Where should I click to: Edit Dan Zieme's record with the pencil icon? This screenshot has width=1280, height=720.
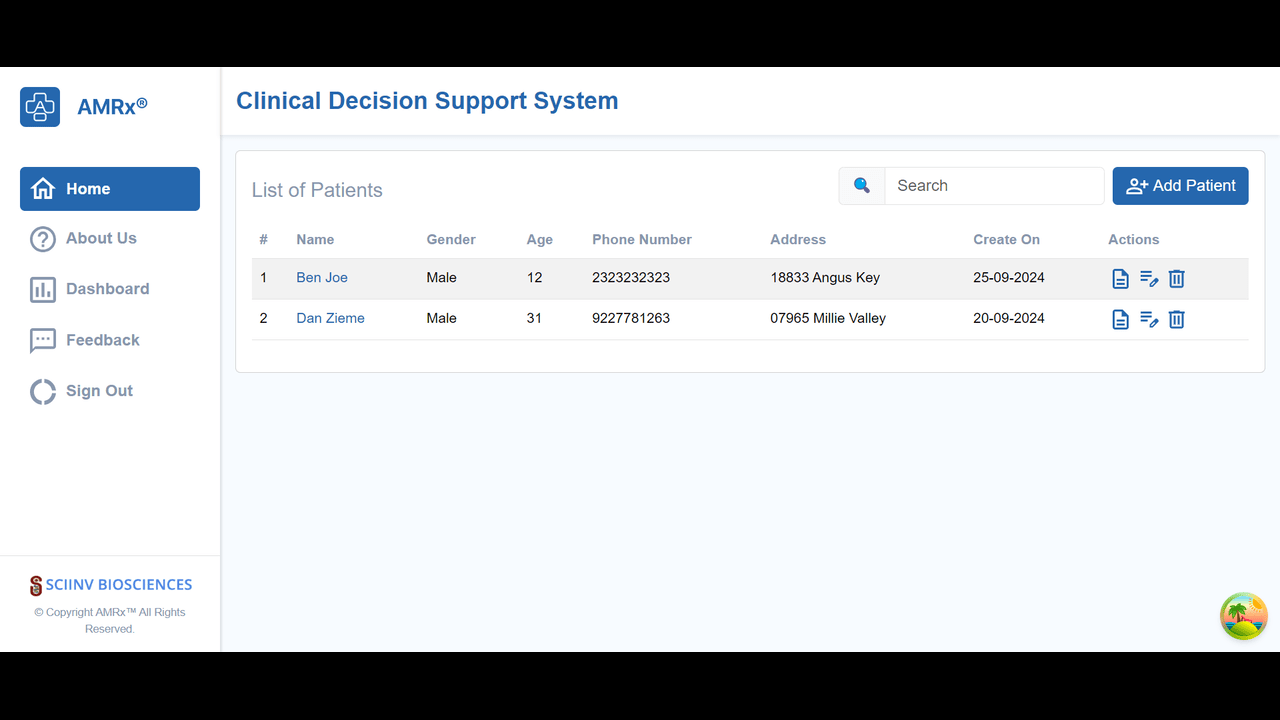coord(1149,319)
